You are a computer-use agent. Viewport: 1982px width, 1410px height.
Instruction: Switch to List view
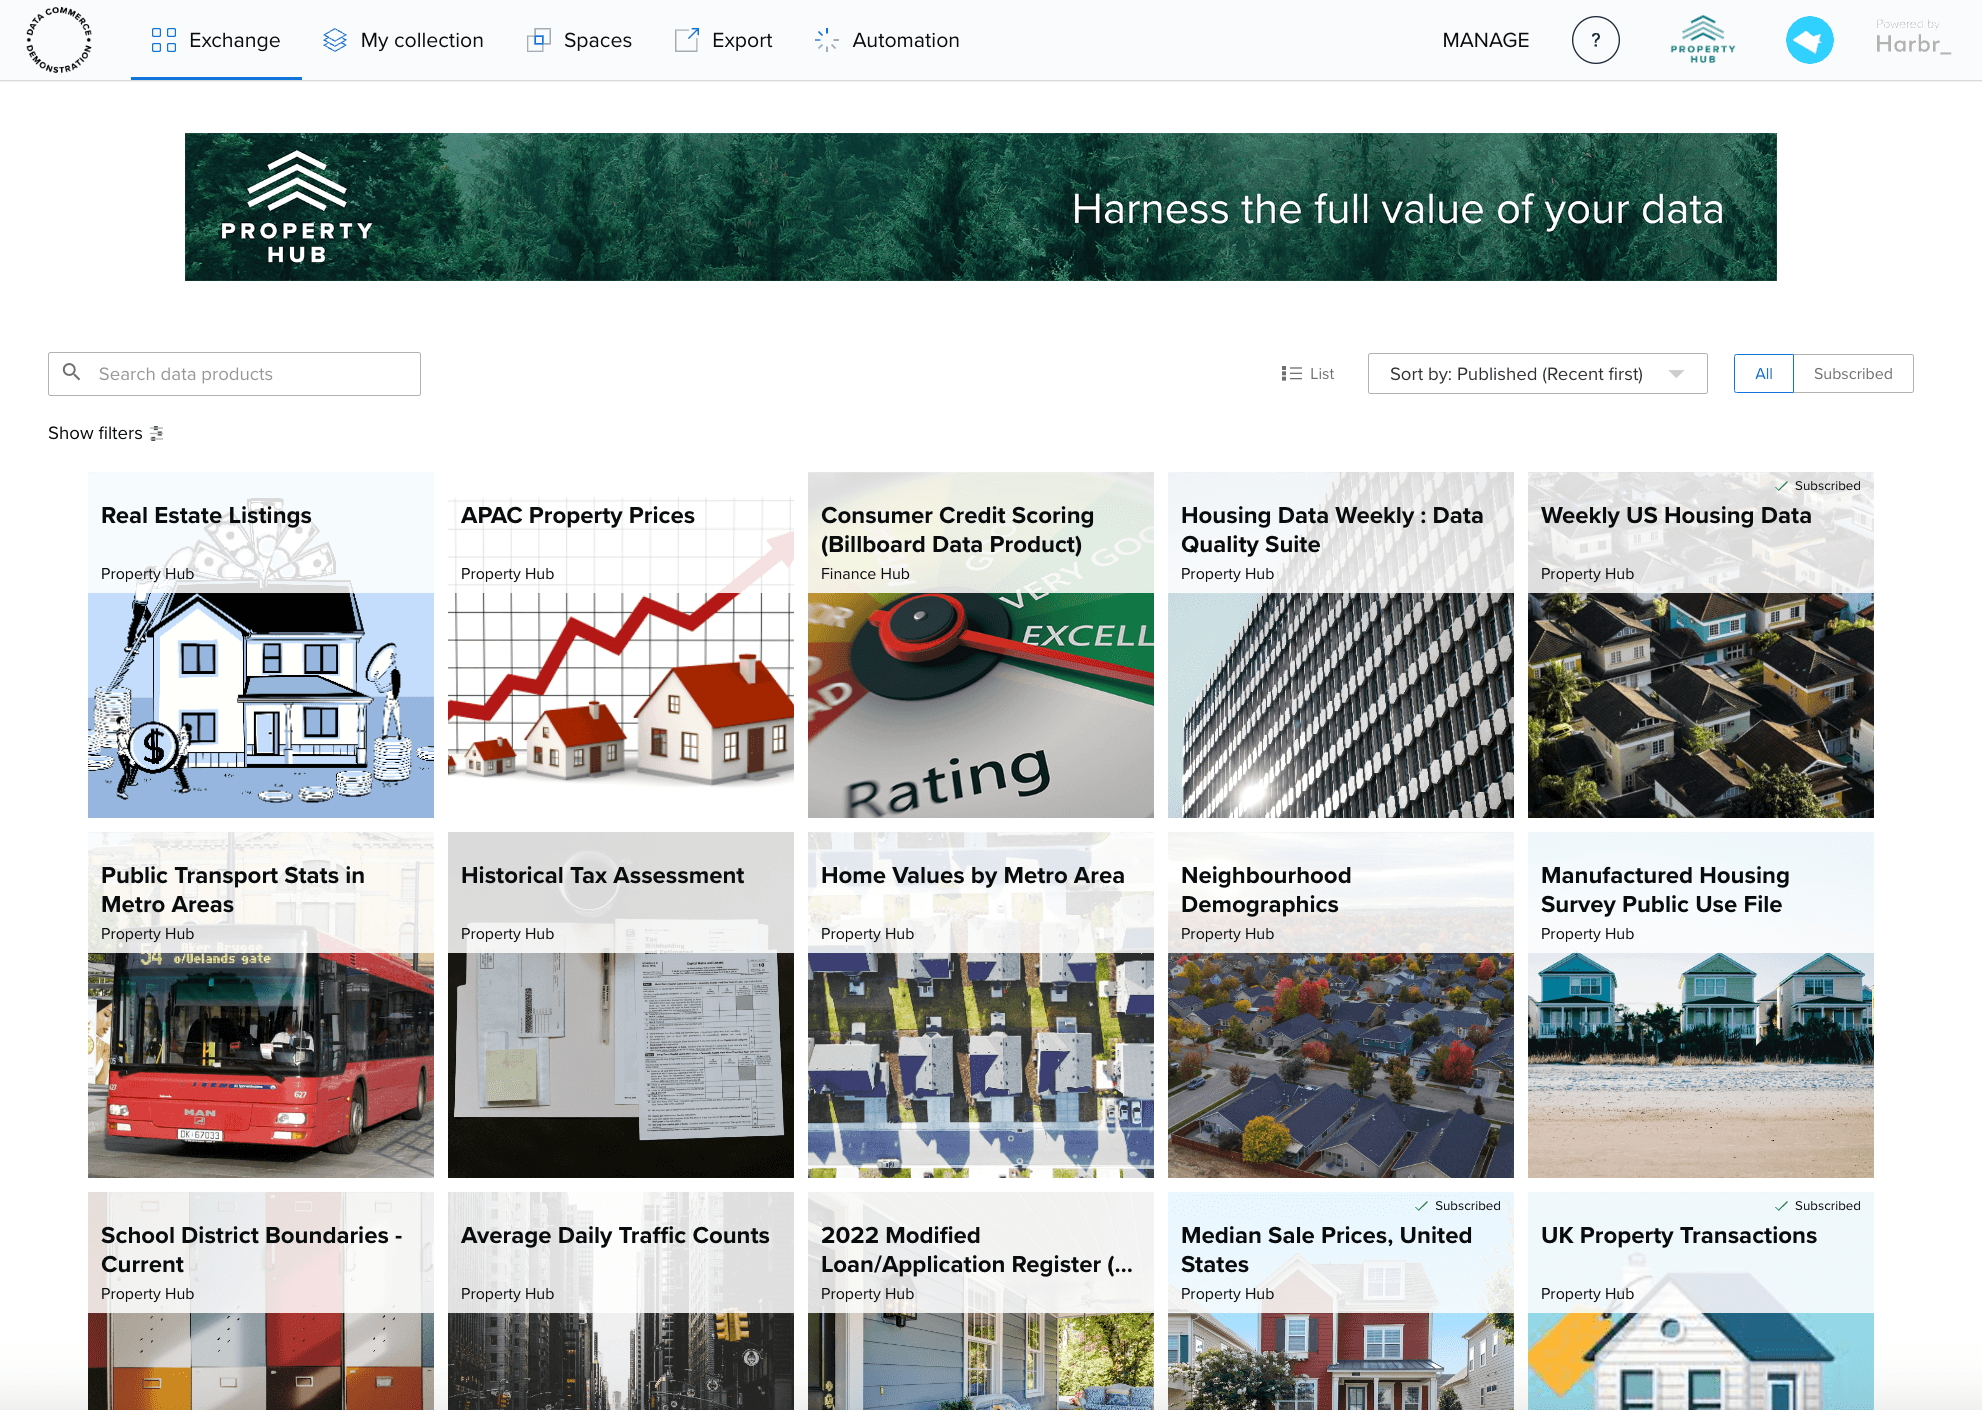tap(1307, 373)
